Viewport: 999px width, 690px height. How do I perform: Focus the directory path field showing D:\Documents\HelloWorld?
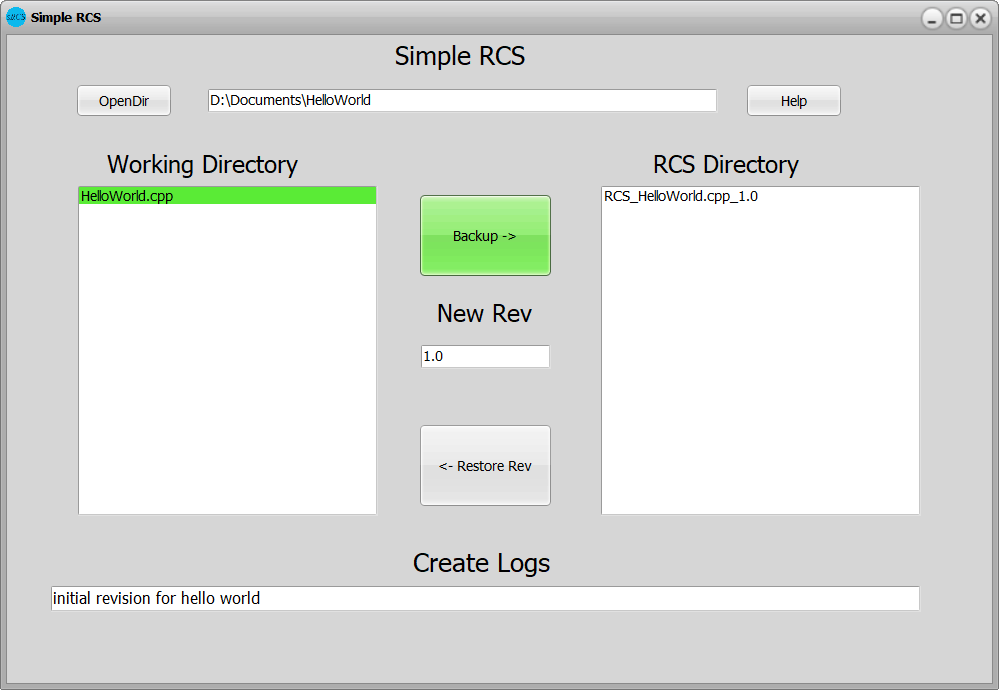coord(462,100)
